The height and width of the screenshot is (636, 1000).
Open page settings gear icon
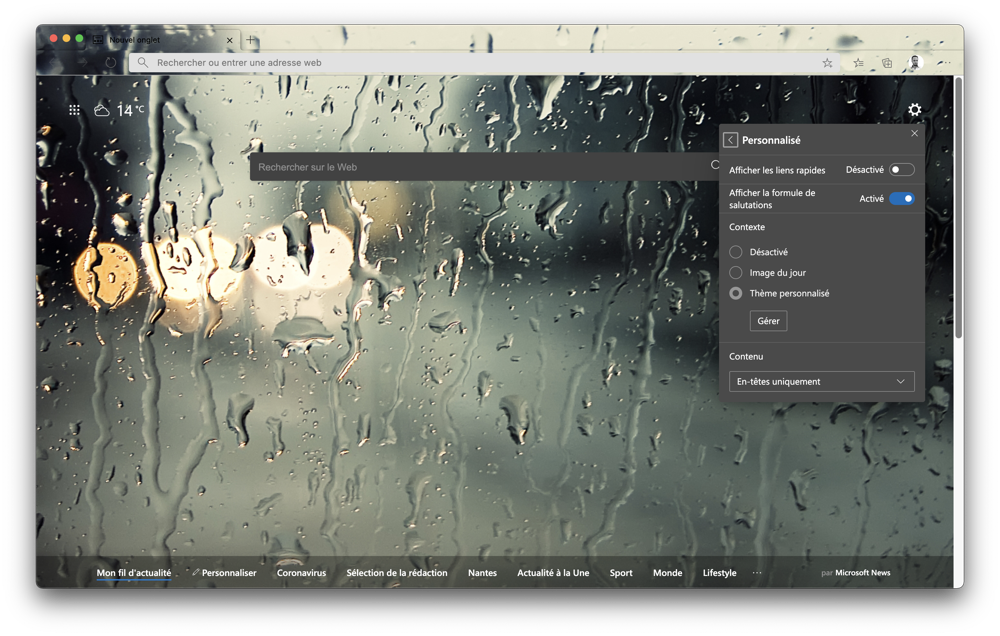914,110
